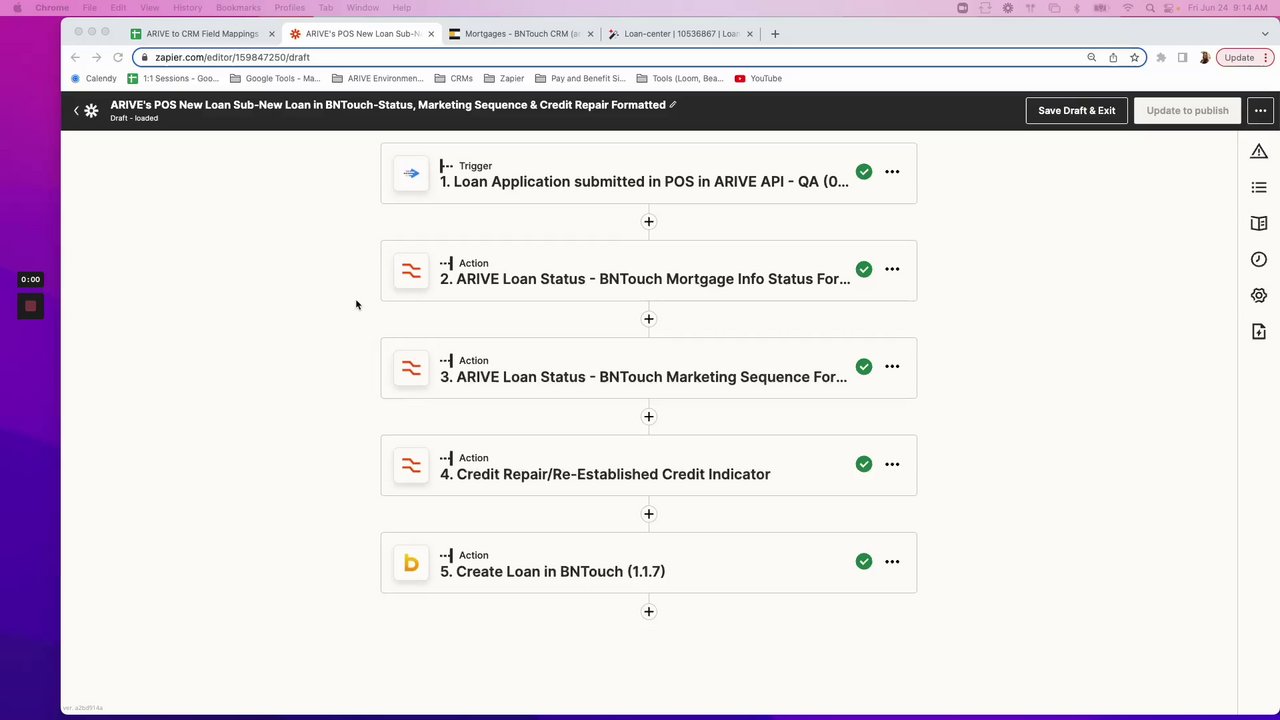
Task: Click the Zapier logo icon in header
Action: point(91,111)
